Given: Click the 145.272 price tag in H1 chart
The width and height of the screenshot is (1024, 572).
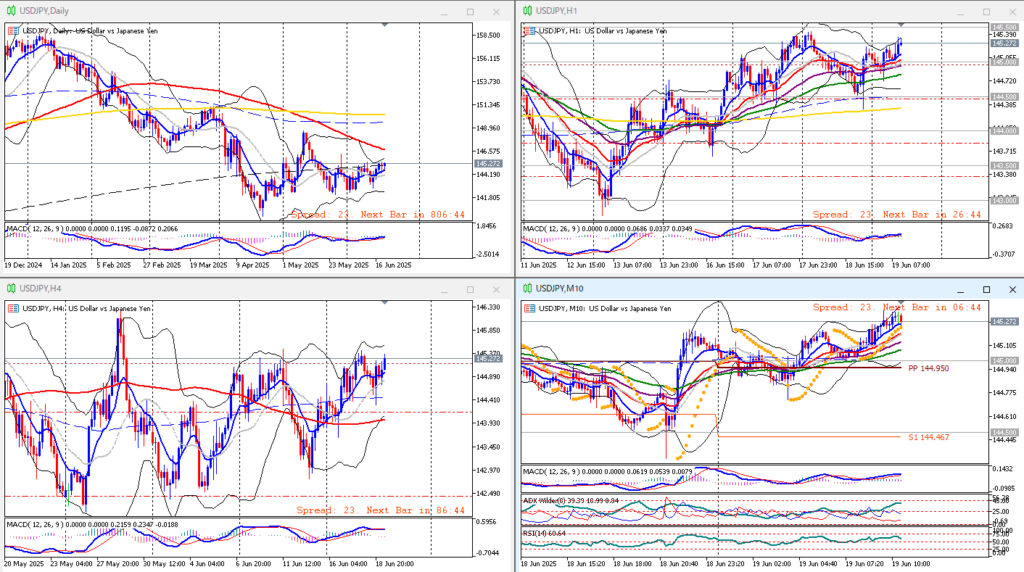Looking at the screenshot, I should [x=1004, y=43].
